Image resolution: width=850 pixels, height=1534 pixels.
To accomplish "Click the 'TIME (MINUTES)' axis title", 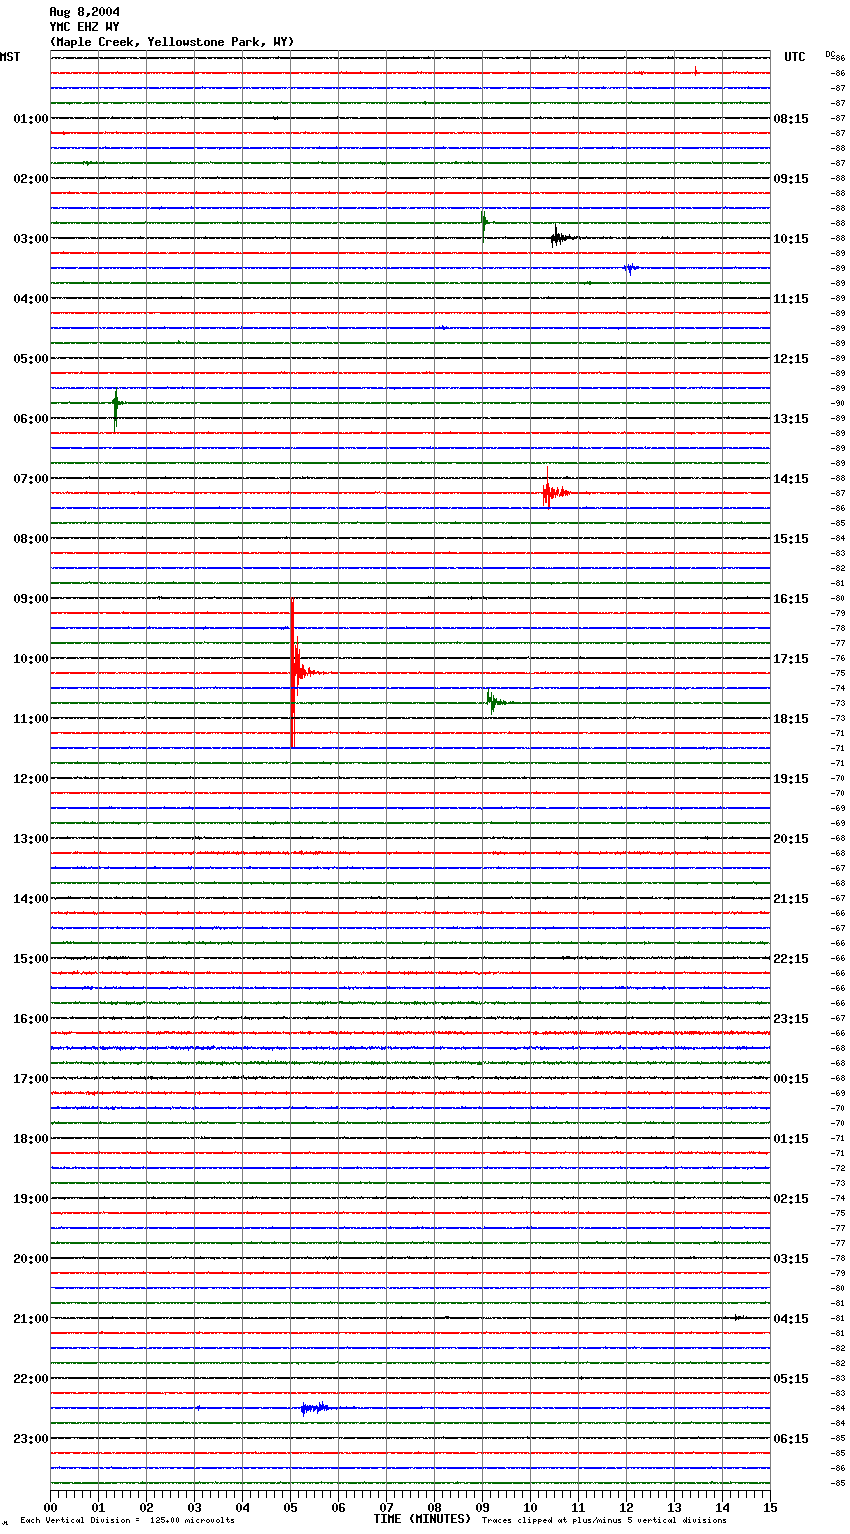I will click(x=422, y=1519).
